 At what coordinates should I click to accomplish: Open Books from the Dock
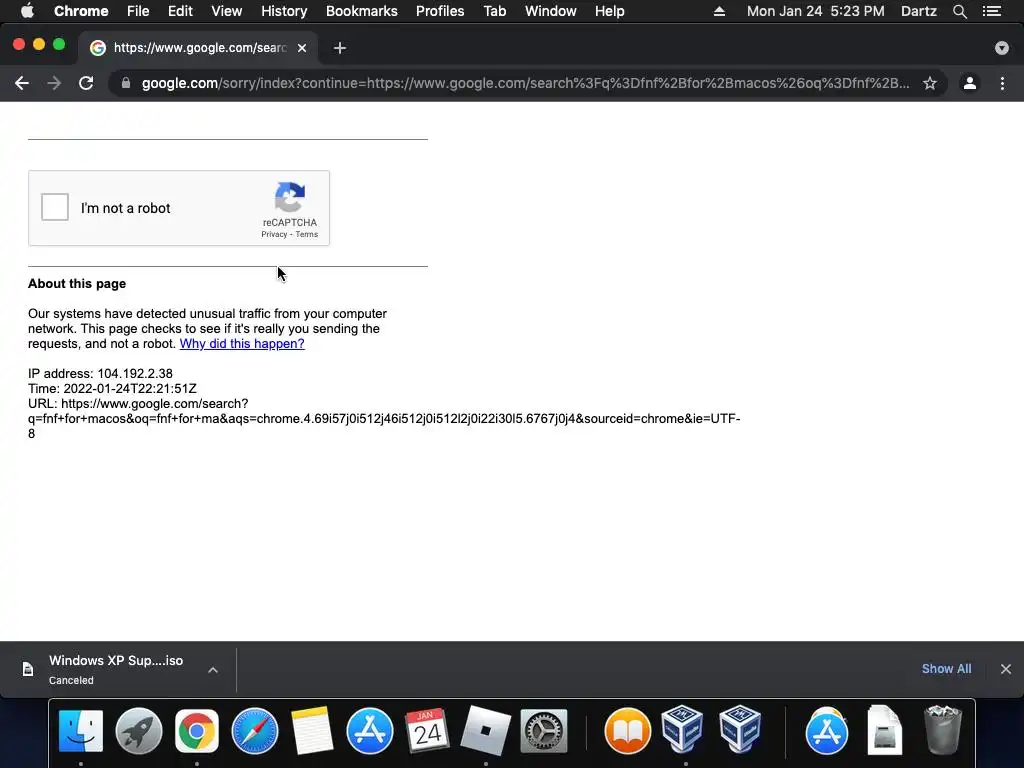(x=628, y=731)
